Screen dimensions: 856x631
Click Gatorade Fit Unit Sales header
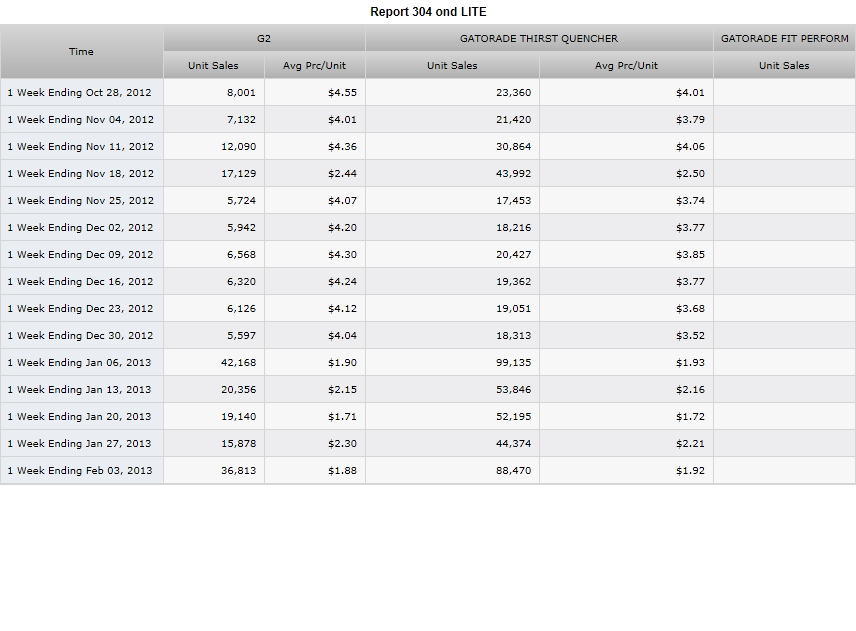(x=784, y=65)
